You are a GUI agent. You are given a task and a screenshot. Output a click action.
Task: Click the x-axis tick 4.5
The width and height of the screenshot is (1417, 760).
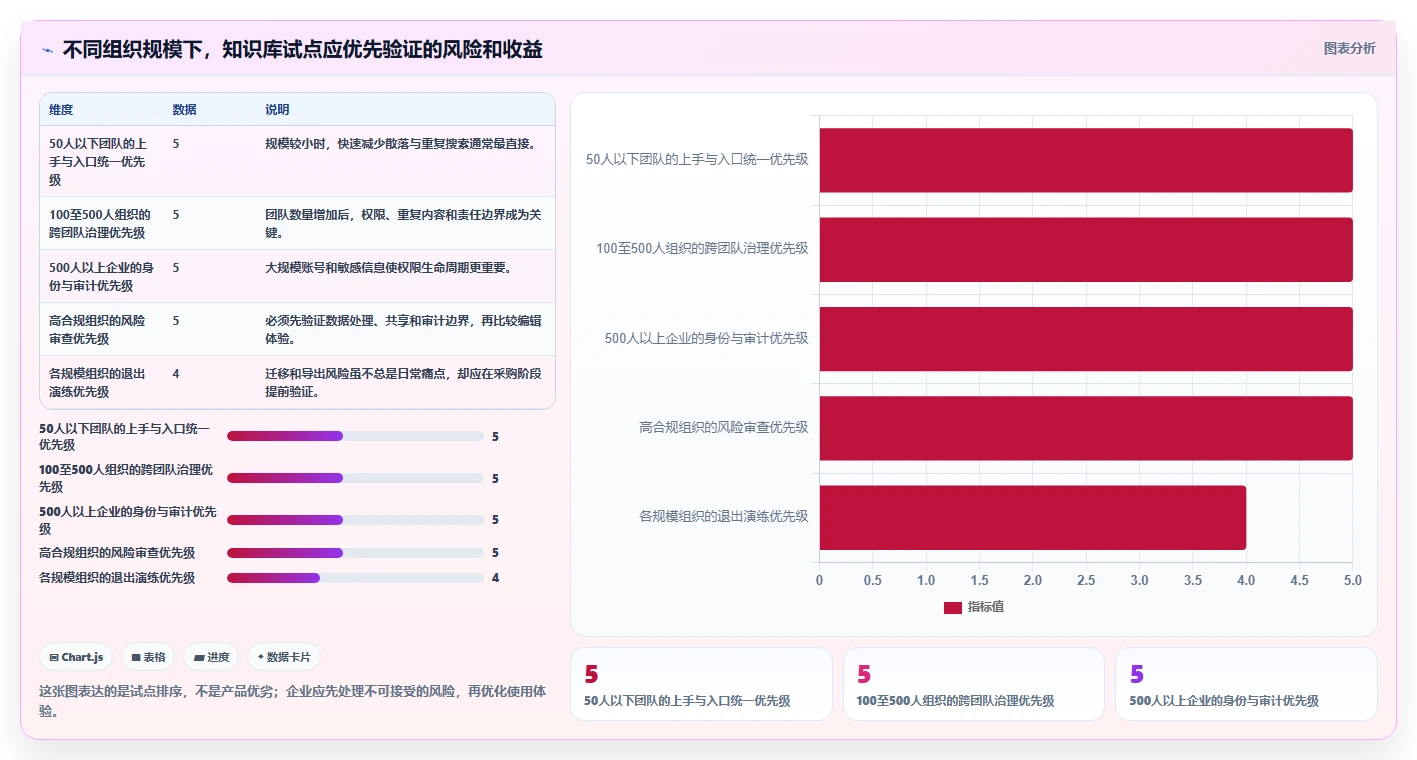coord(1300,580)
